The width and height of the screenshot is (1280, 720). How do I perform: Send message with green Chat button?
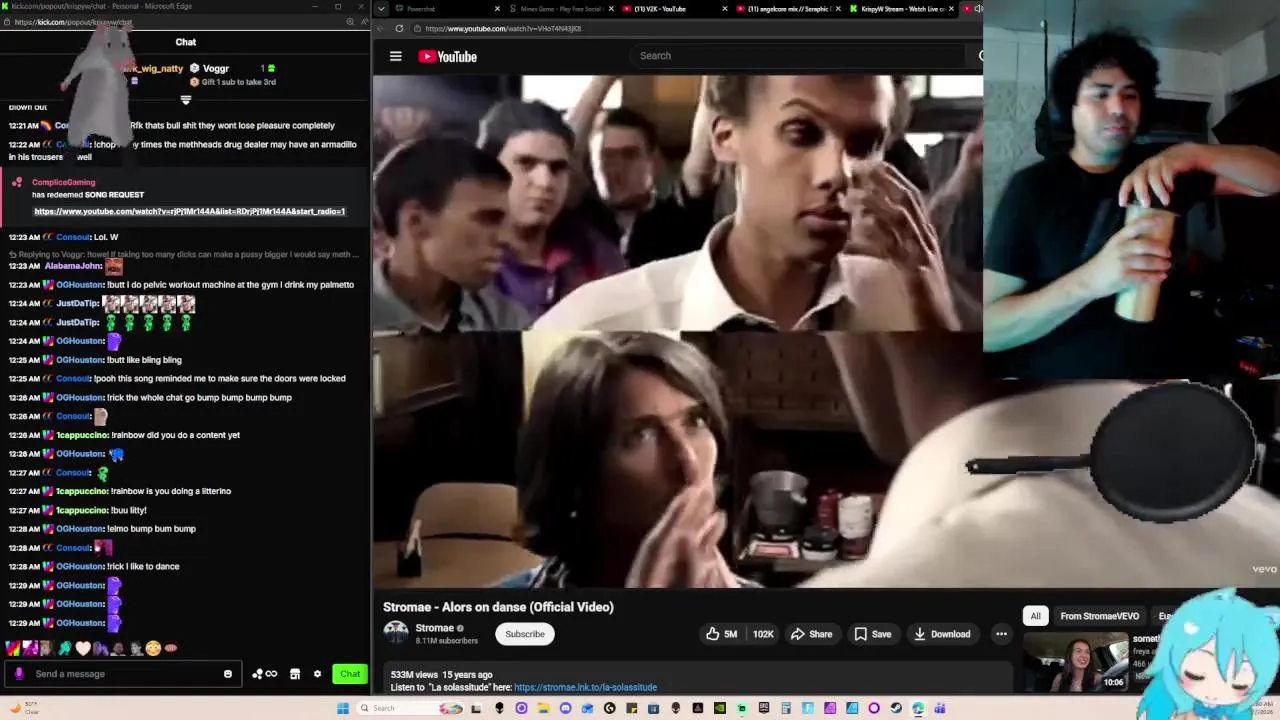(x=350, y=674)
